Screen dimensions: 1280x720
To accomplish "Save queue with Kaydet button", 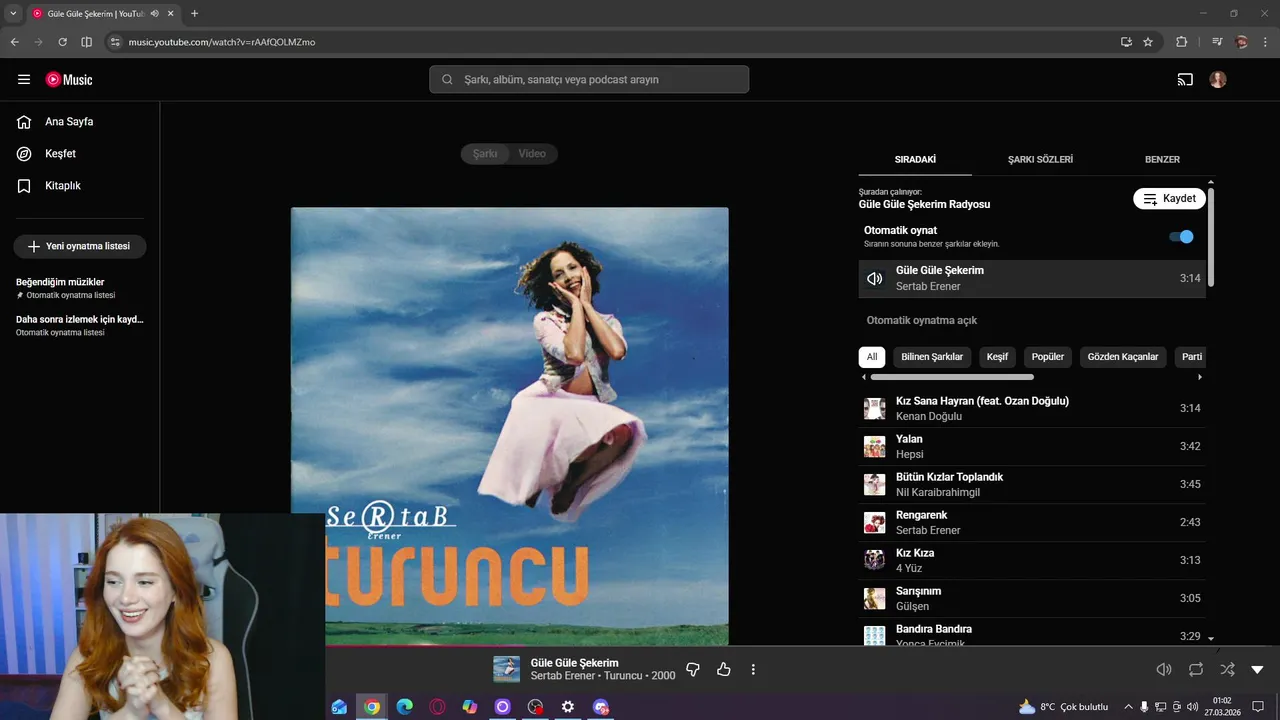I will point(1169,199).
